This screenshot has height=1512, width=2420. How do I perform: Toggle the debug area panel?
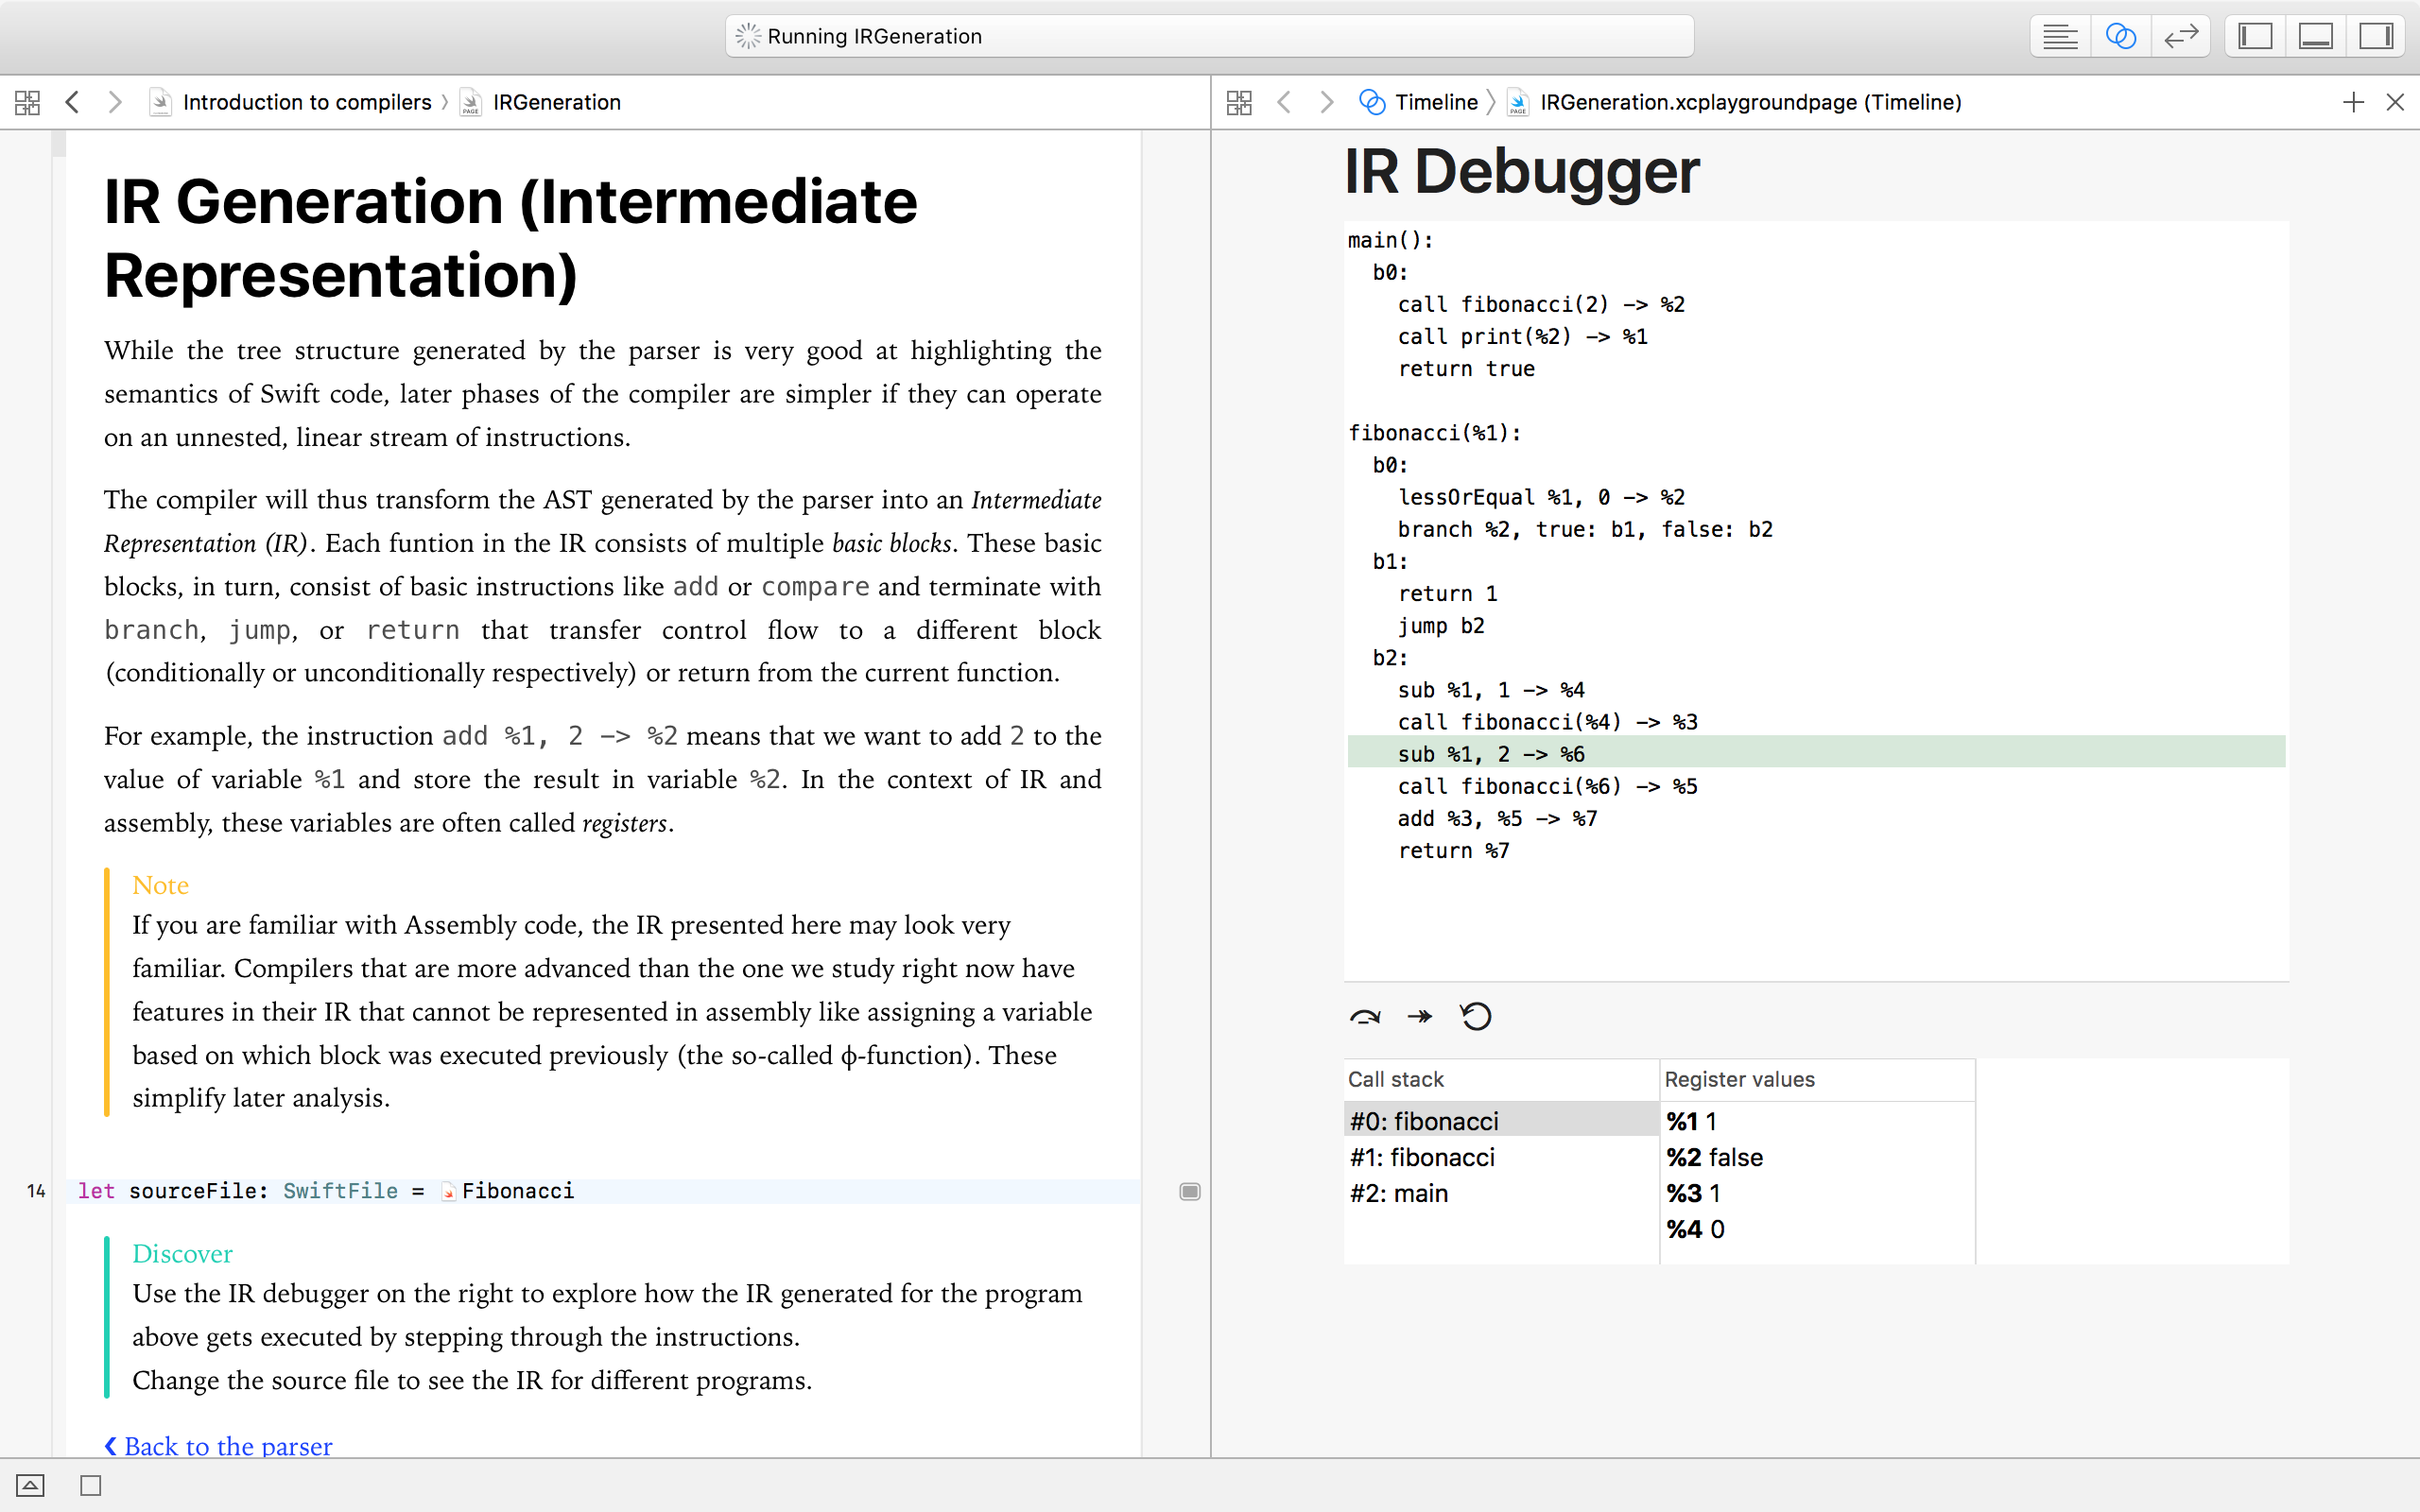(x=2315, y=37)
